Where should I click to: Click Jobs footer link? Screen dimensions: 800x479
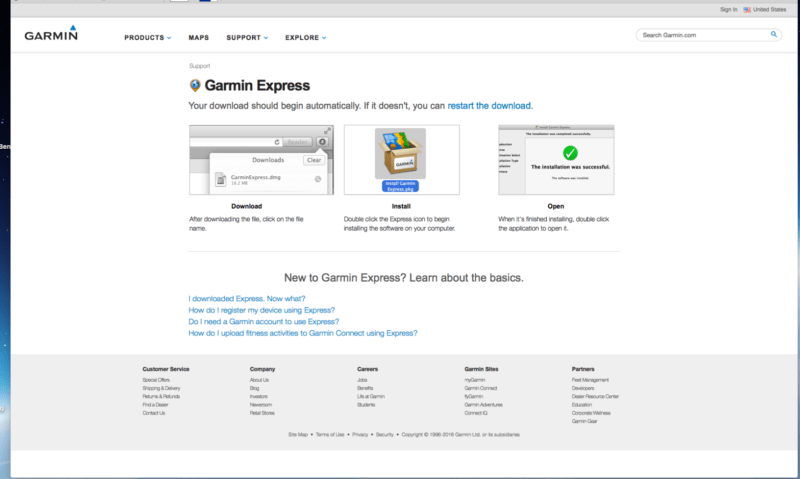point(362,380)
